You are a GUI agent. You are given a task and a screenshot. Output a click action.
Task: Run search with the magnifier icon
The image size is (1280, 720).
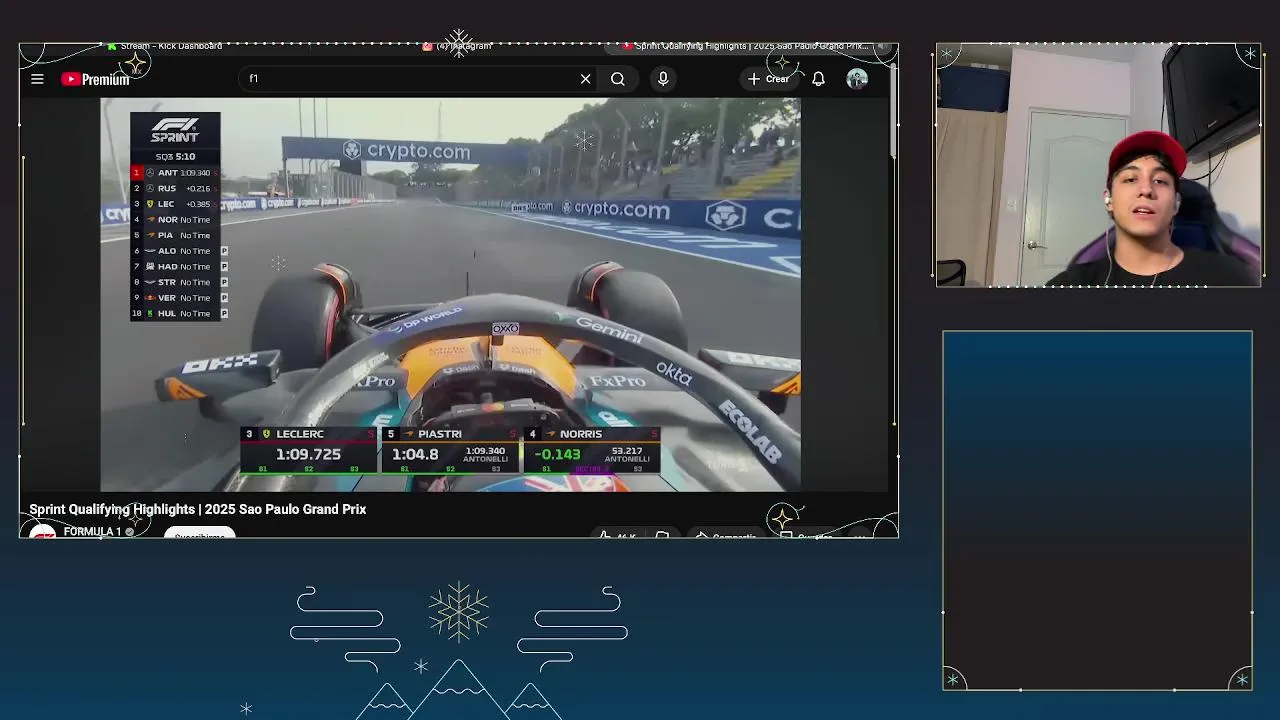point(618,79)
